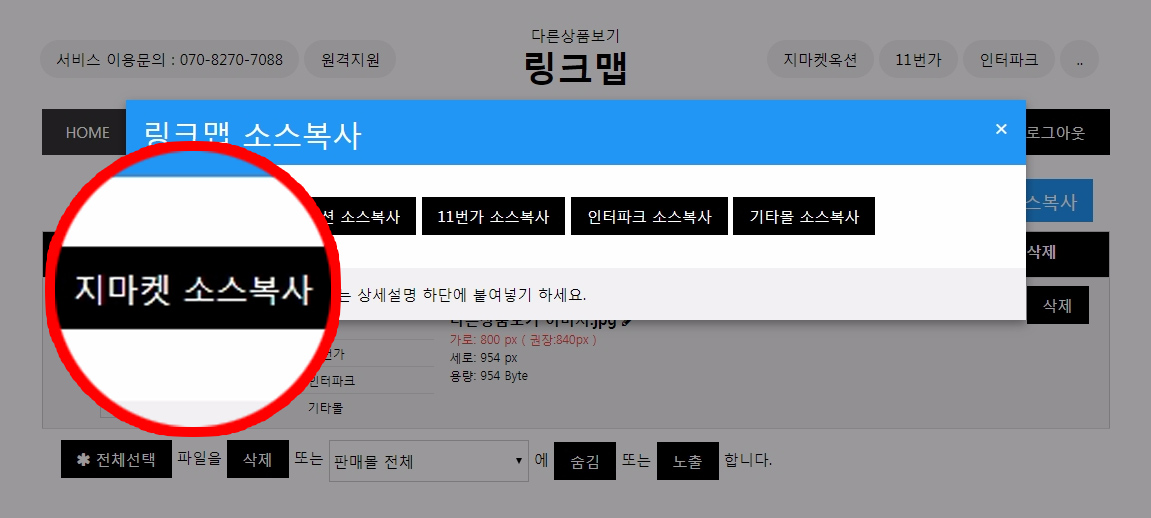Click the 삭제 button in the file row
The width and height of the screenshot is (1151, 518).
(x=1057, y=305)
